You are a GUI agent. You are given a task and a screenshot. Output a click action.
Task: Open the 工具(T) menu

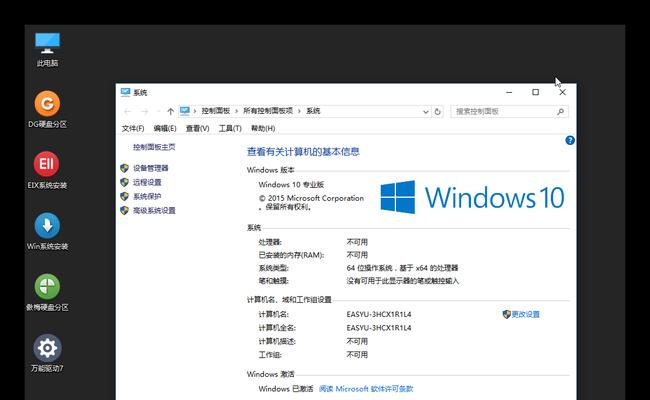pos(230,128)
